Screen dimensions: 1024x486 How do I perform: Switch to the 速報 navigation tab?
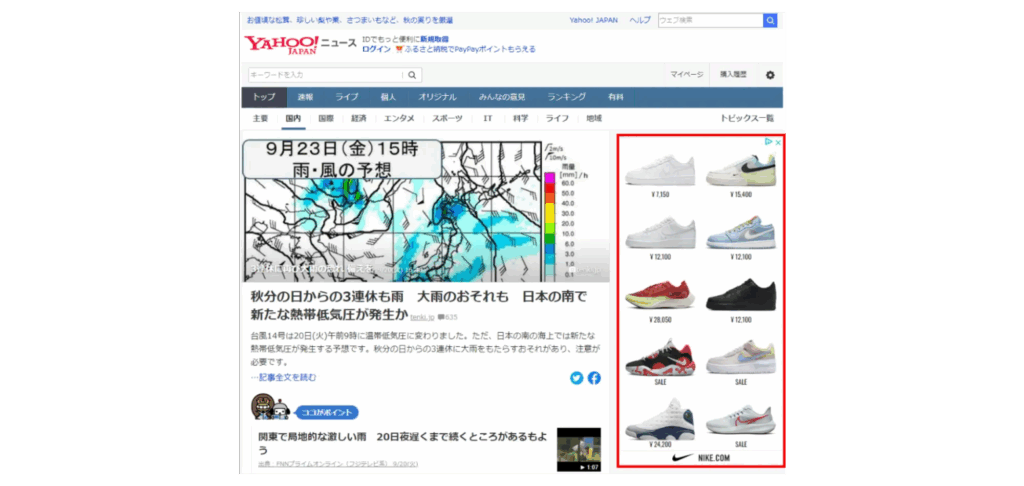click(x=304, y=97)
